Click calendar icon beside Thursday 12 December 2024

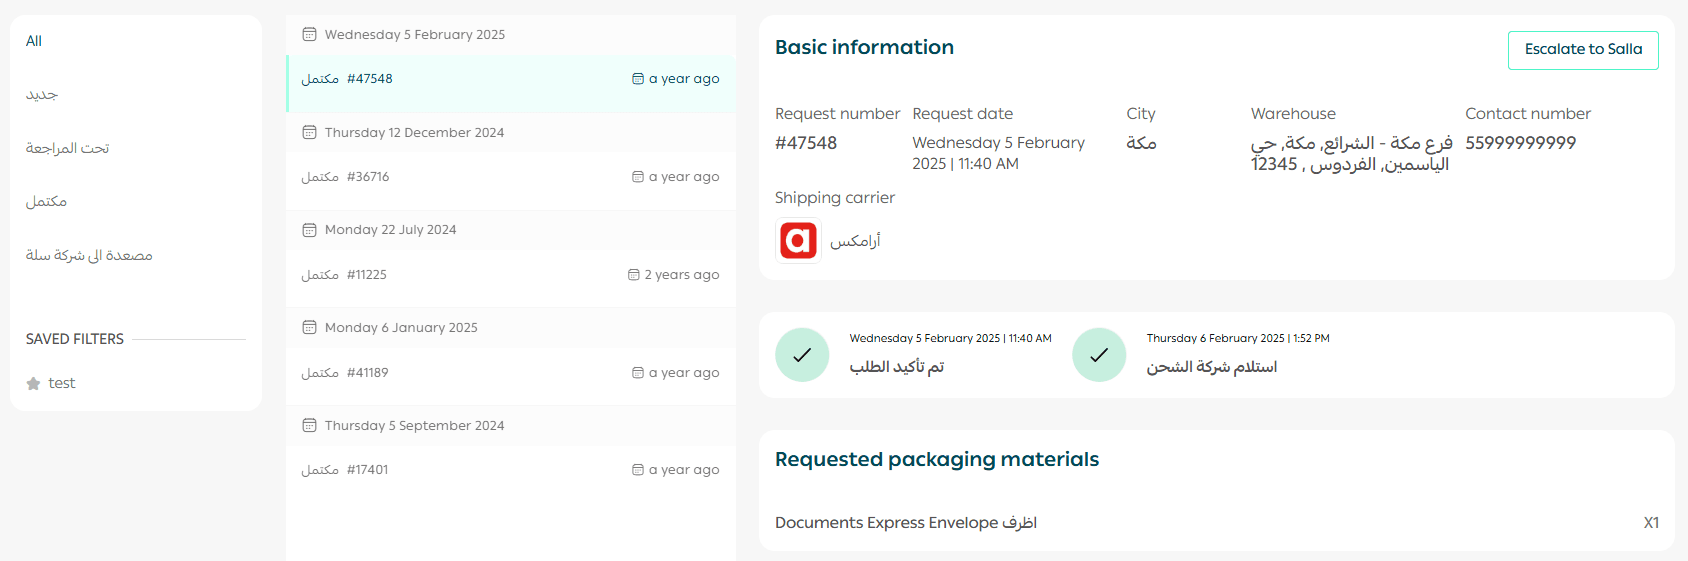[x=310, y=133]
